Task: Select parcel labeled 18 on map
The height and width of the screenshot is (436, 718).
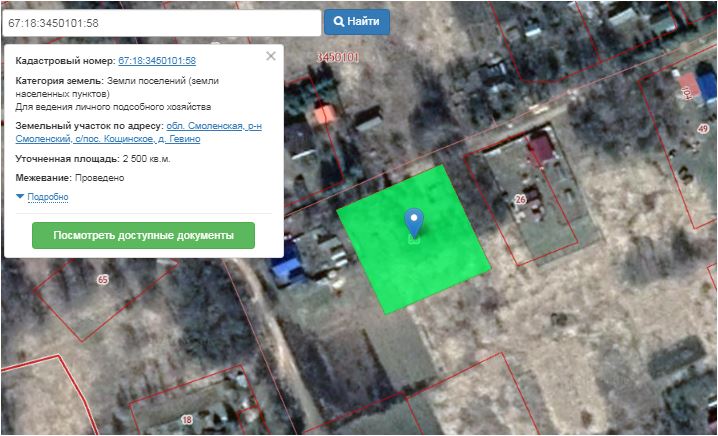Action: pos(187,420)
